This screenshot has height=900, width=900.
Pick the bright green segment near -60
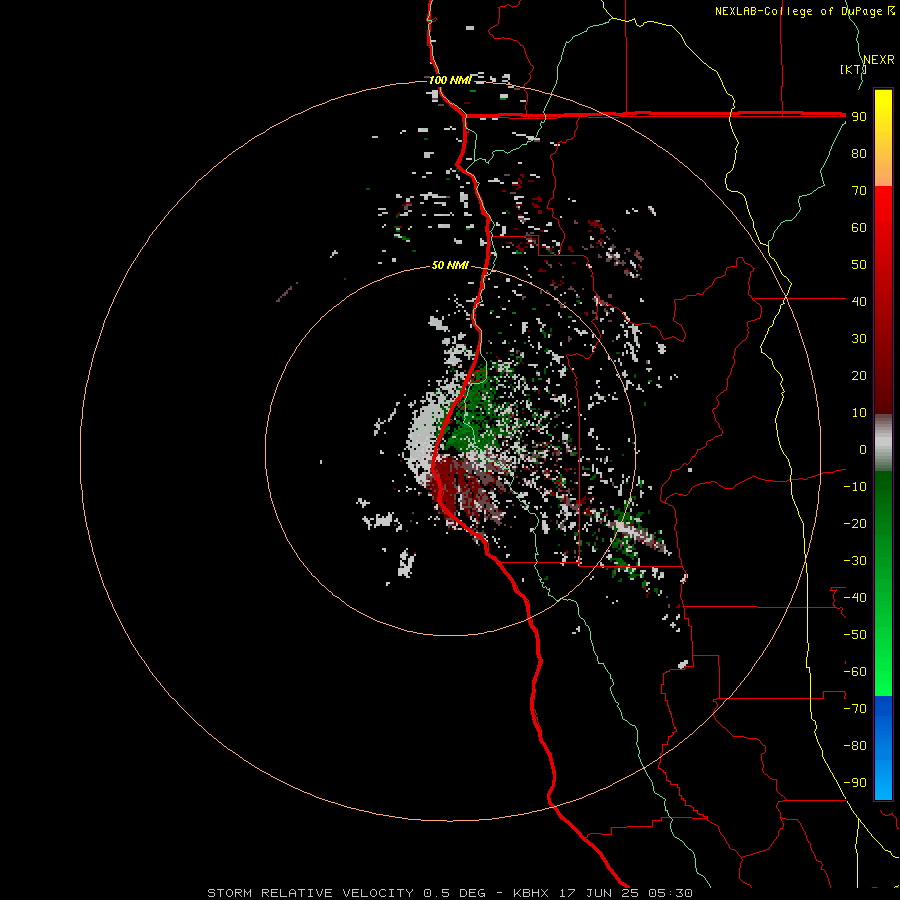tap(883, 672)
